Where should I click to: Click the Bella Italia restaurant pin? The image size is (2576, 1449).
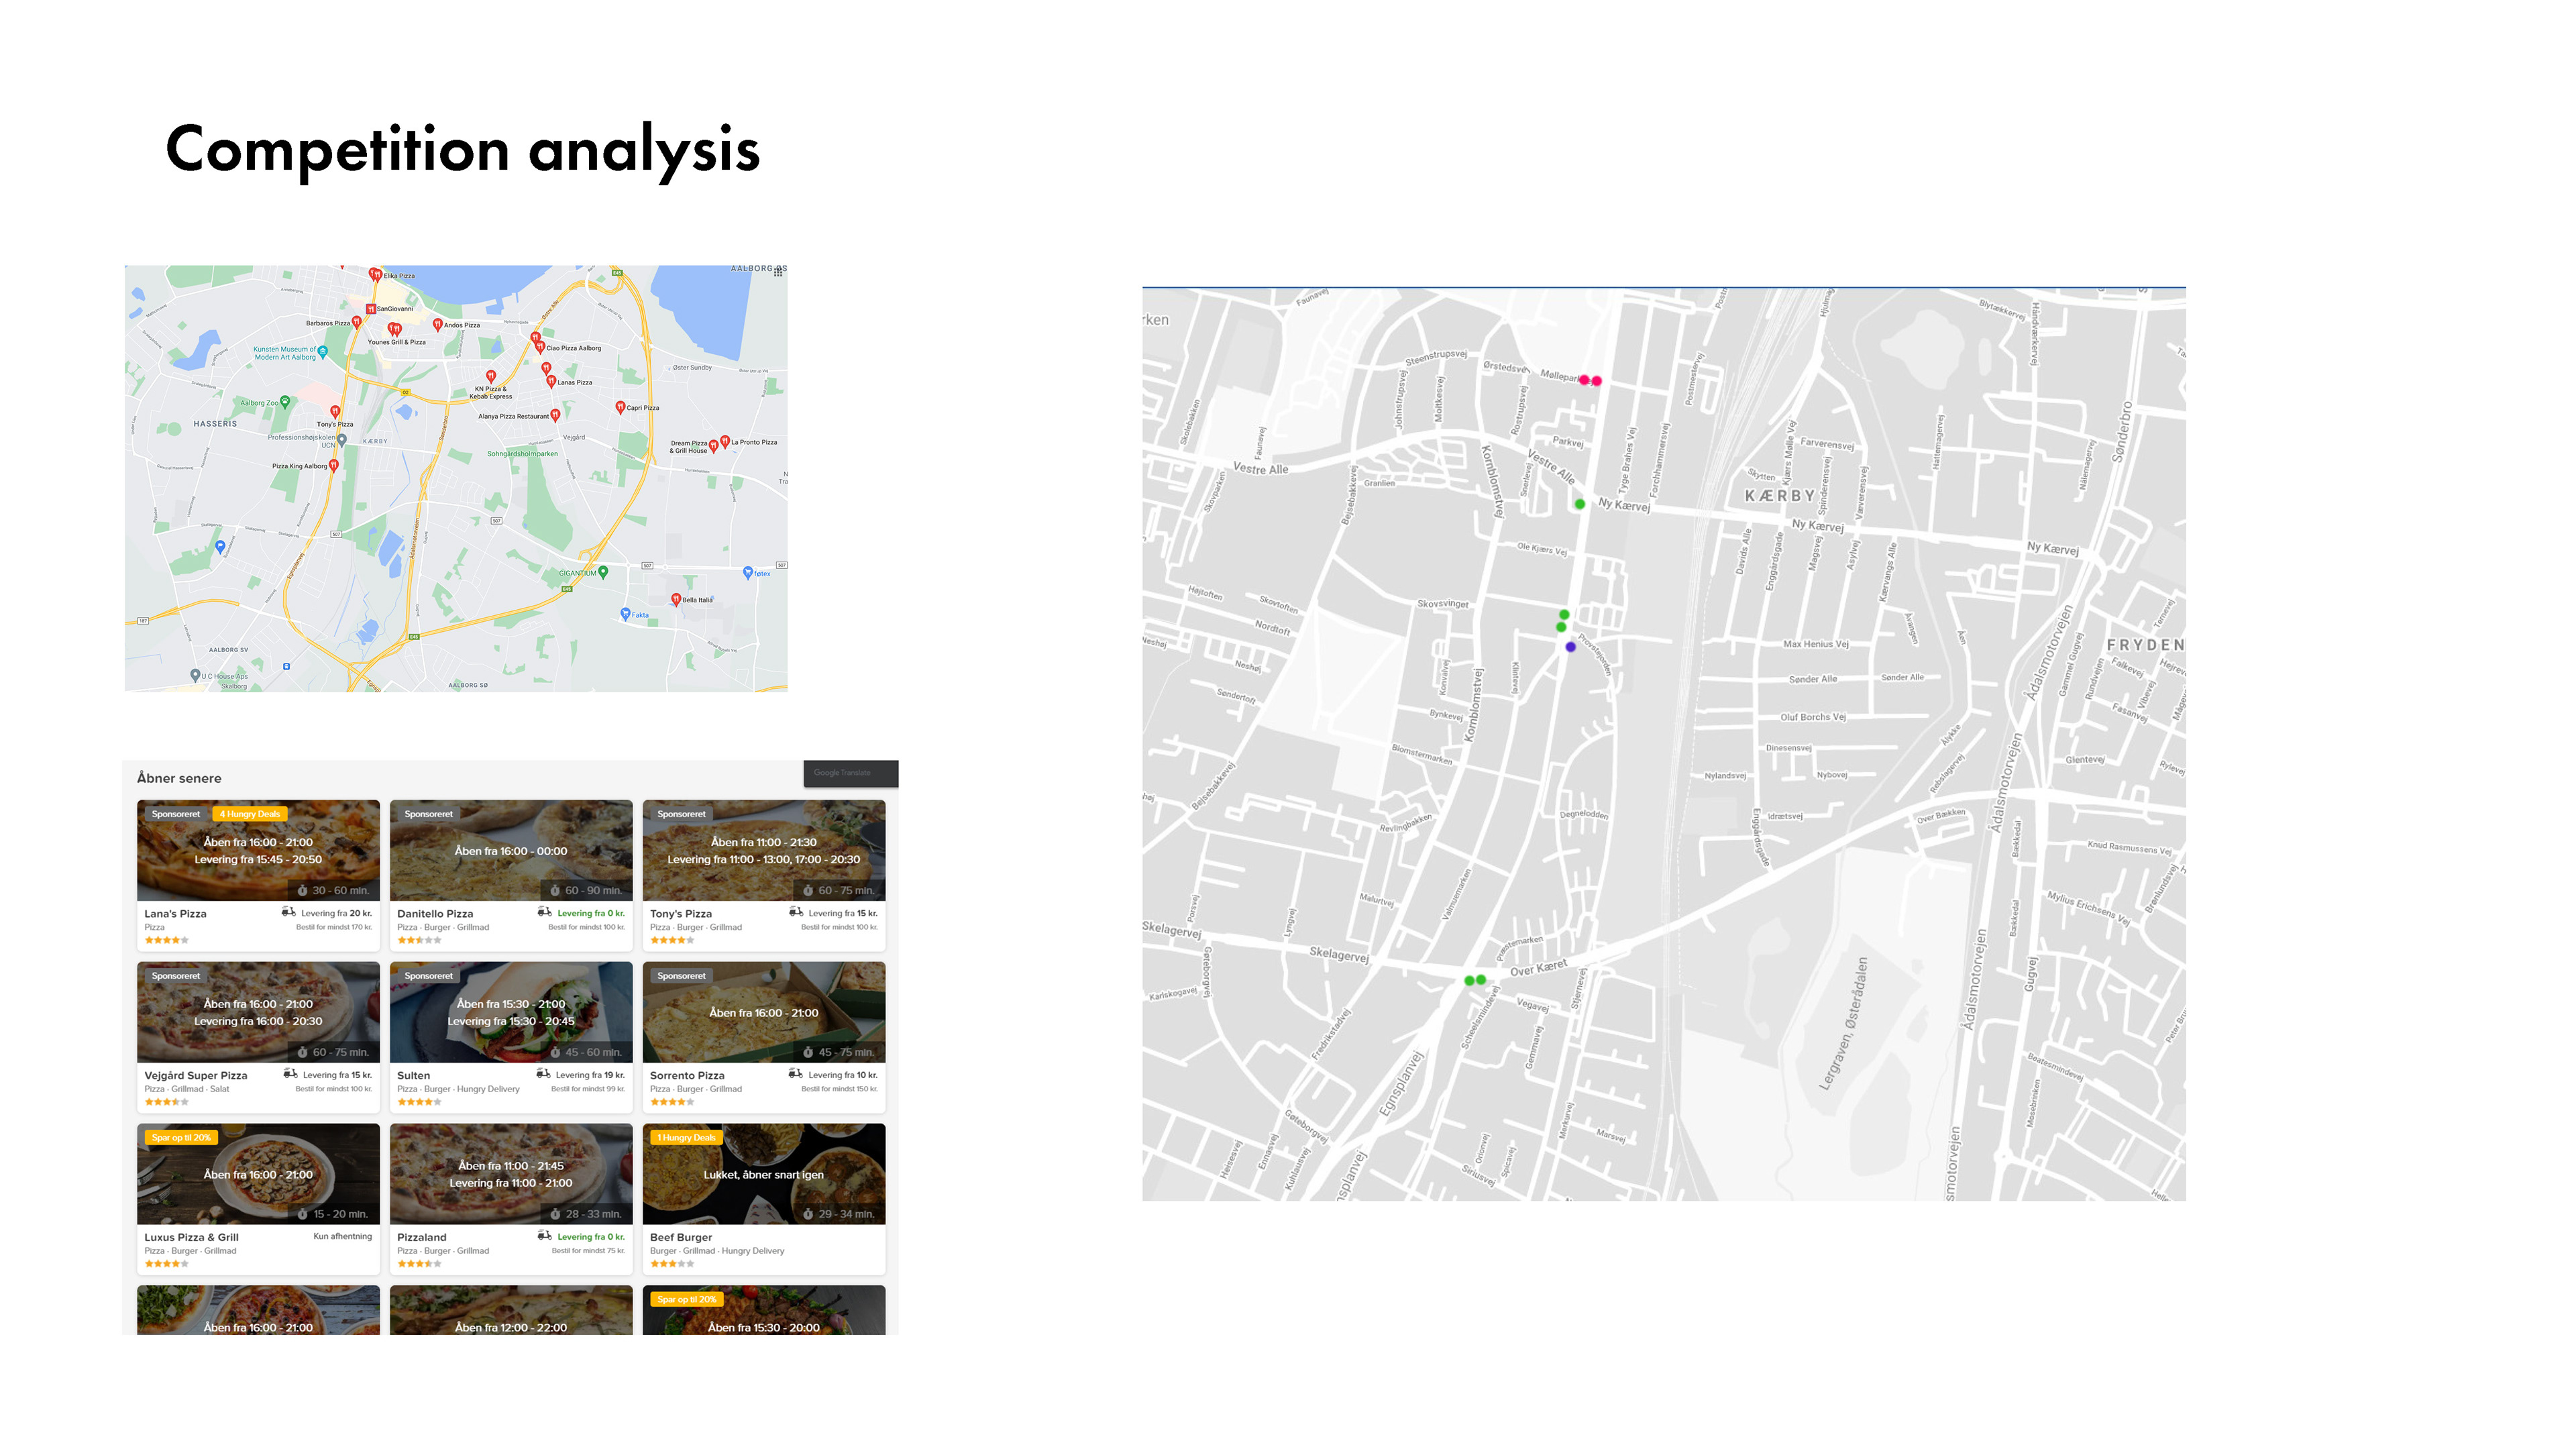pyautogui.click(x=676, y=599)
